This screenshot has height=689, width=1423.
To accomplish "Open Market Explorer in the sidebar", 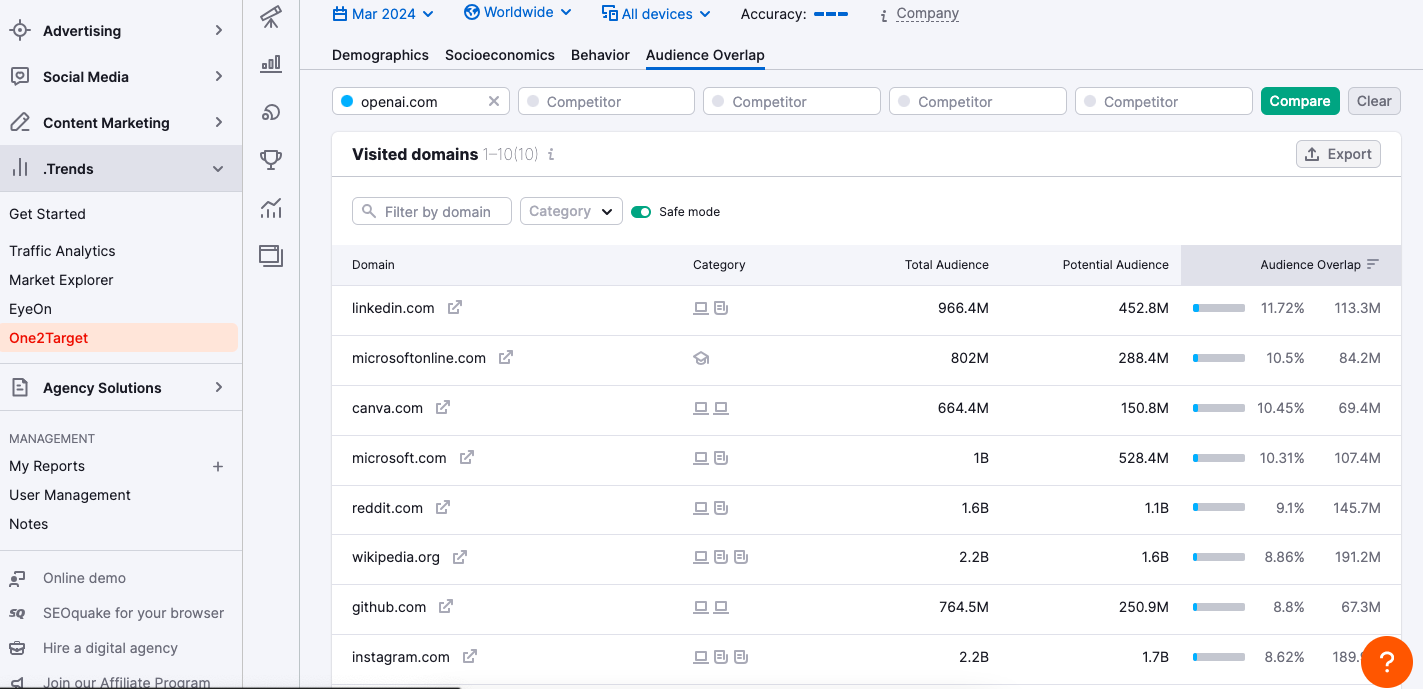I will coord(61,280).
